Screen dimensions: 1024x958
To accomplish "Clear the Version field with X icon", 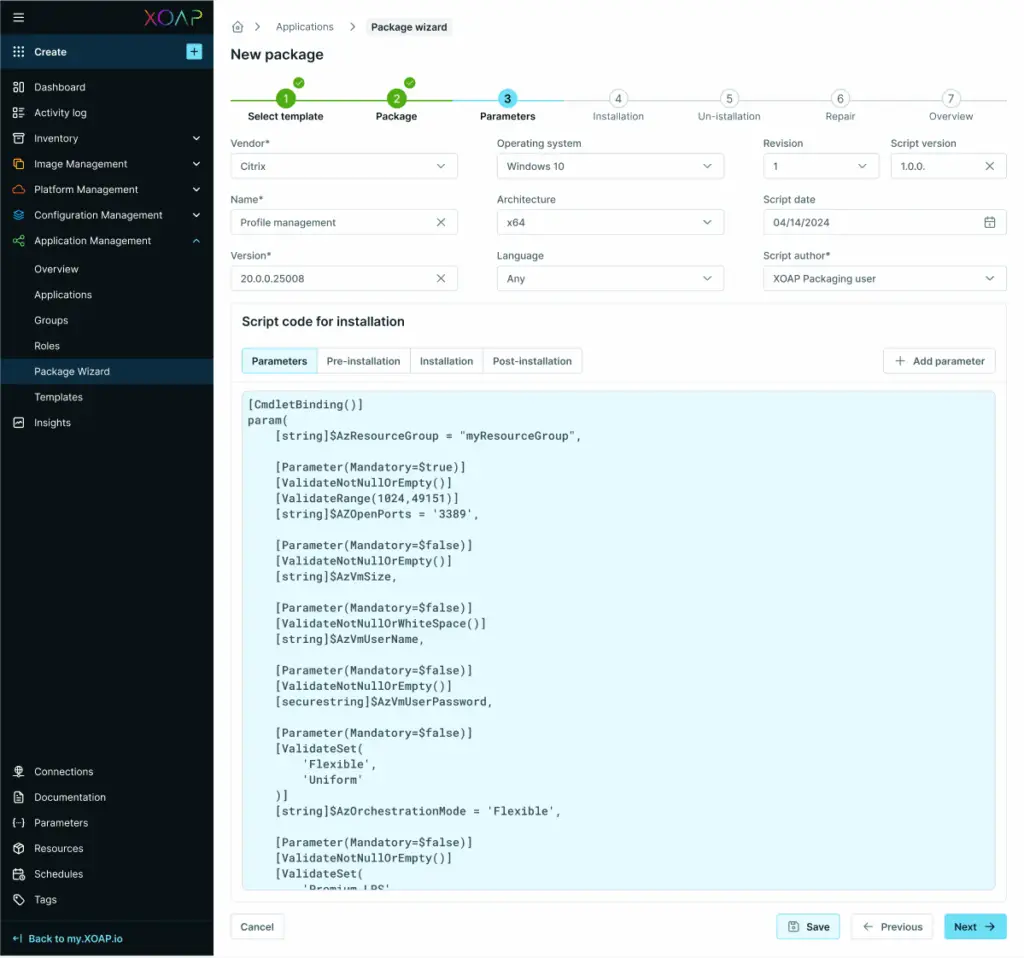I will tap(441, 278).
